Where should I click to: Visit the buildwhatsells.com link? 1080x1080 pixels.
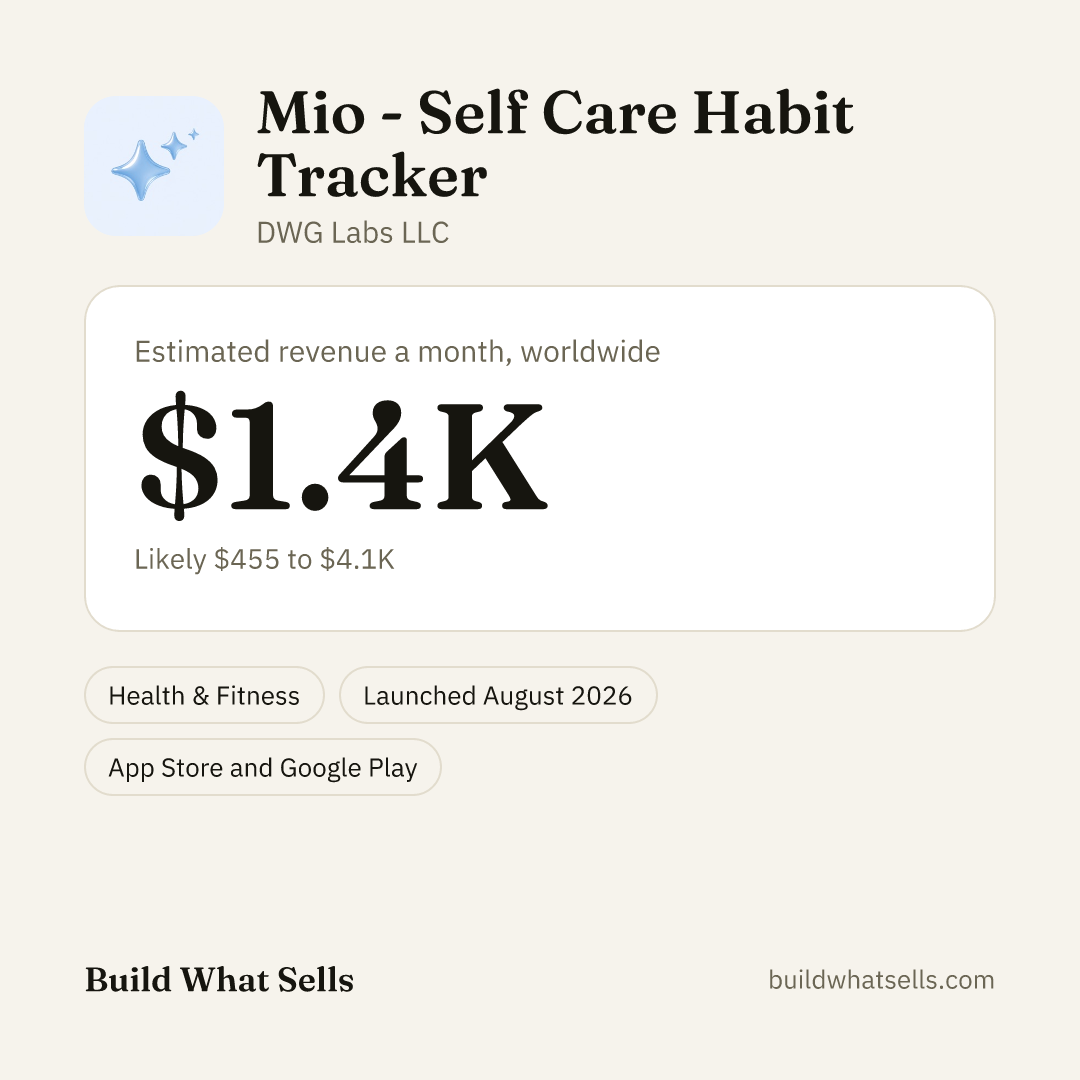point(881,979)
